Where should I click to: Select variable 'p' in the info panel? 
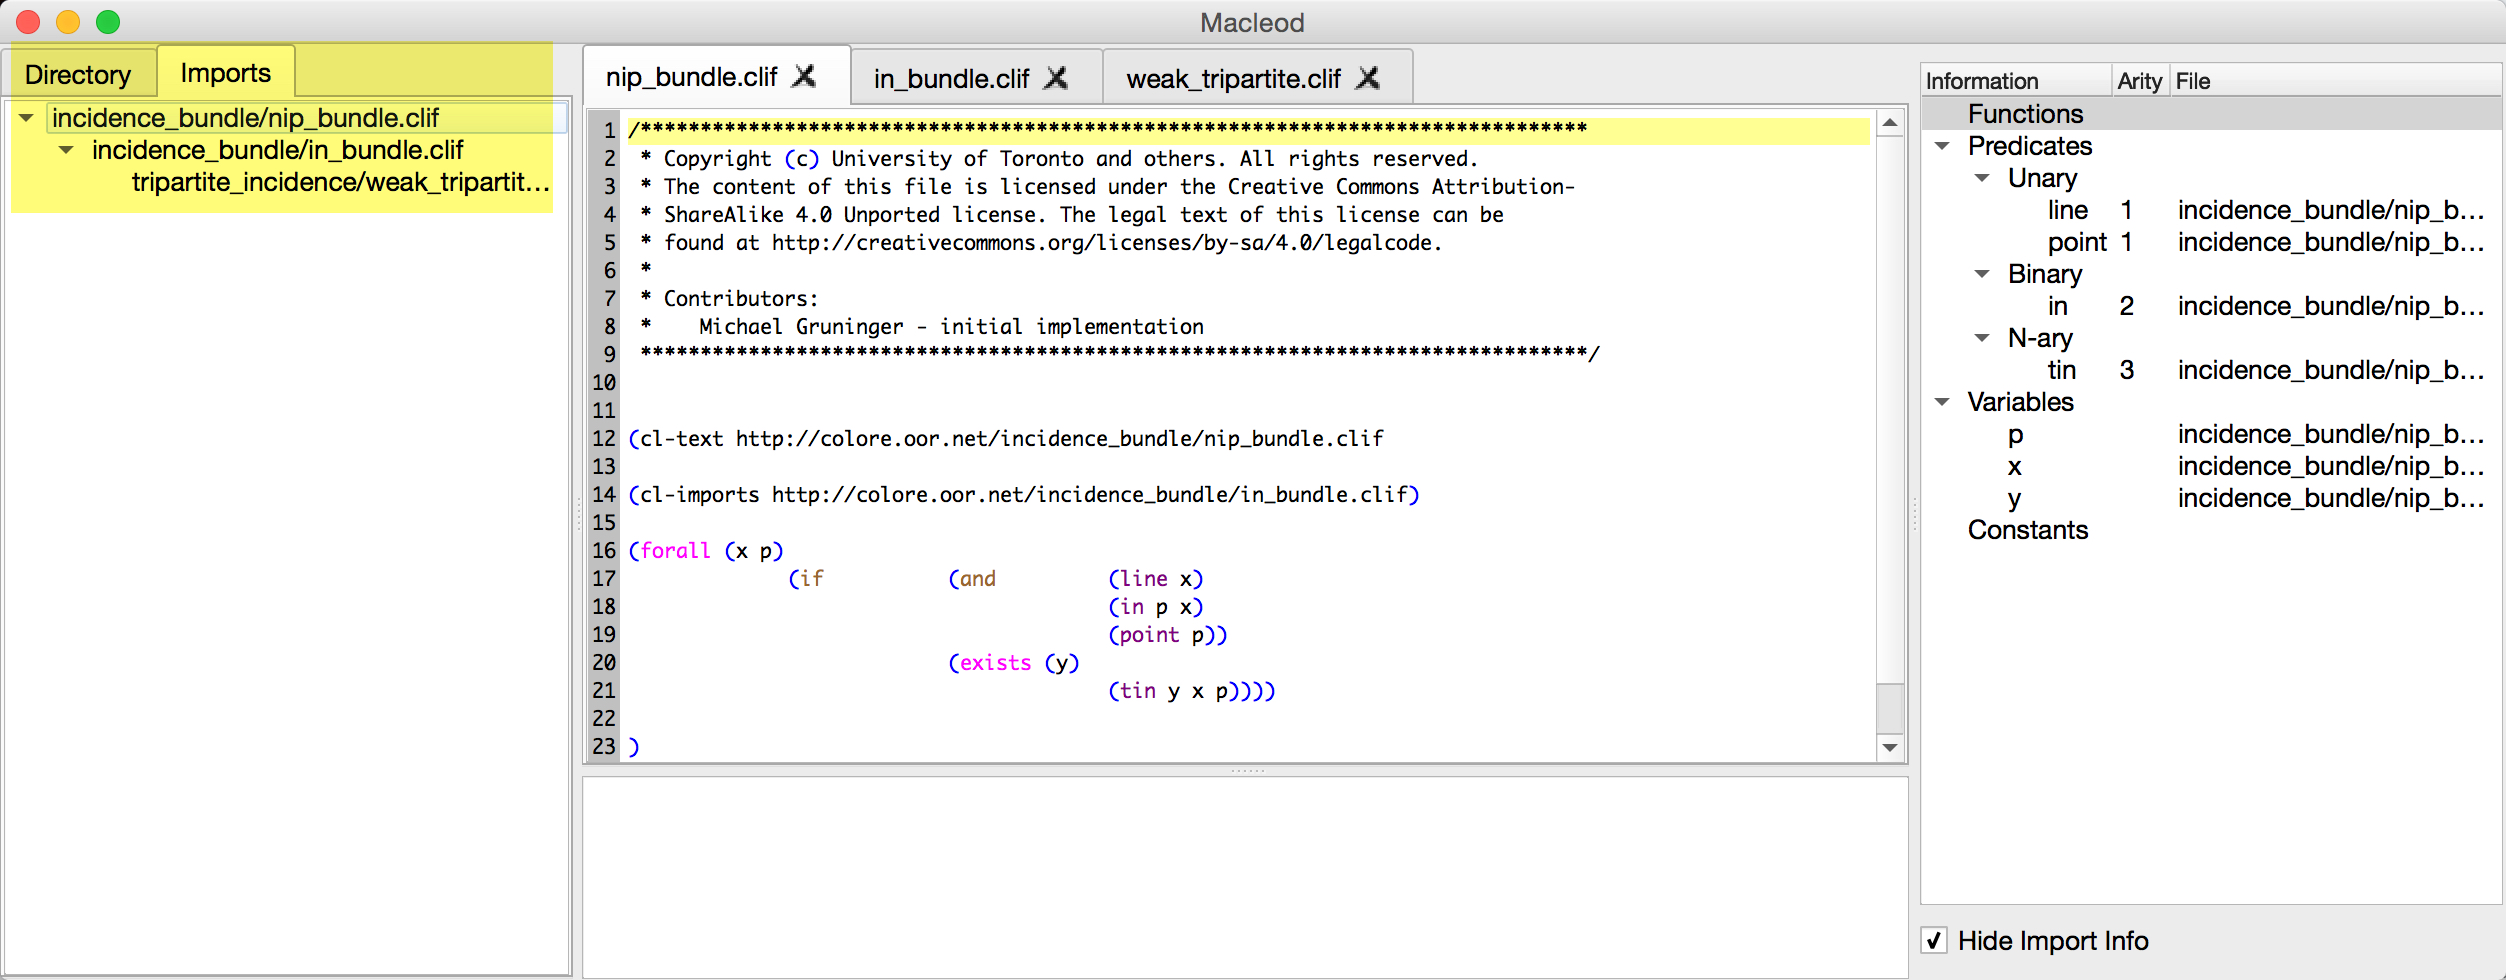point(2211,434)
